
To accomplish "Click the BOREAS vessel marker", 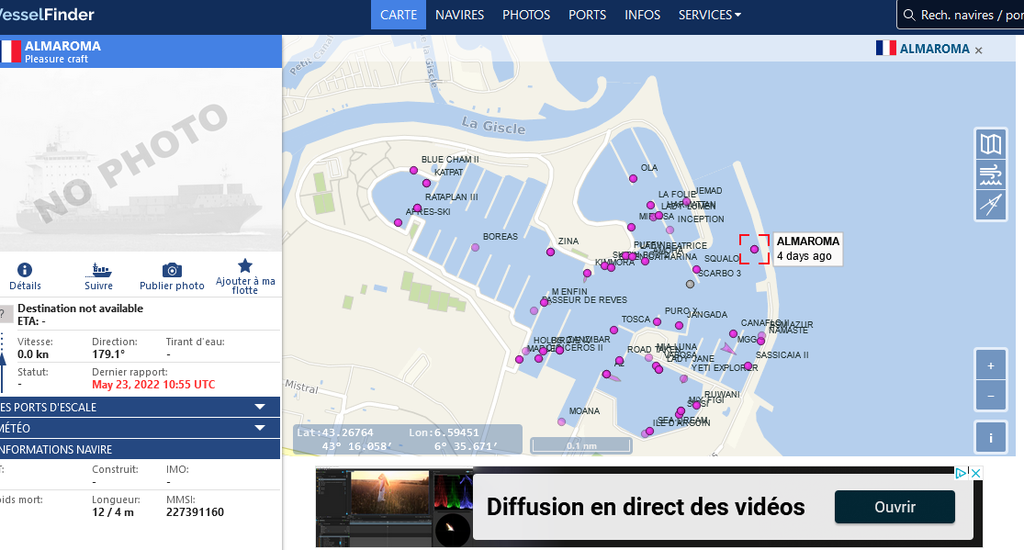I will click(475, 247).
